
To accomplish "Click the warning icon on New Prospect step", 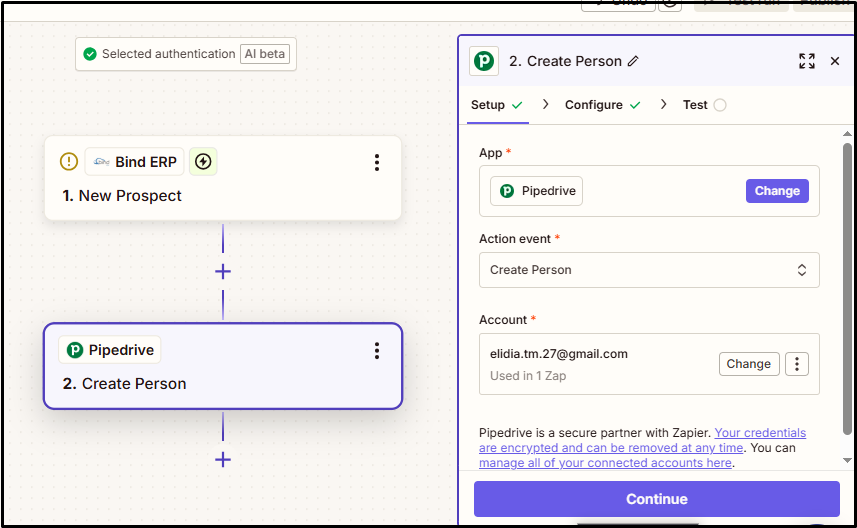I will (x=68, y=162).
